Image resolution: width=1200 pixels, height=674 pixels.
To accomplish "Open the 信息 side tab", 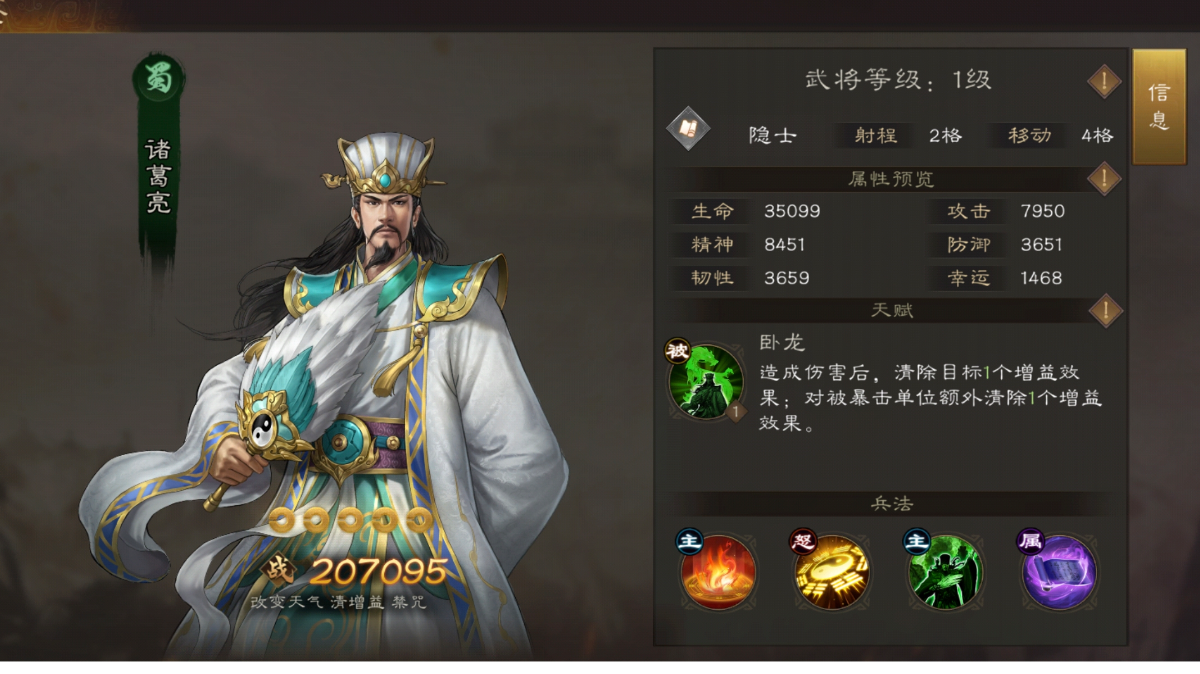I will (1158, 107).
